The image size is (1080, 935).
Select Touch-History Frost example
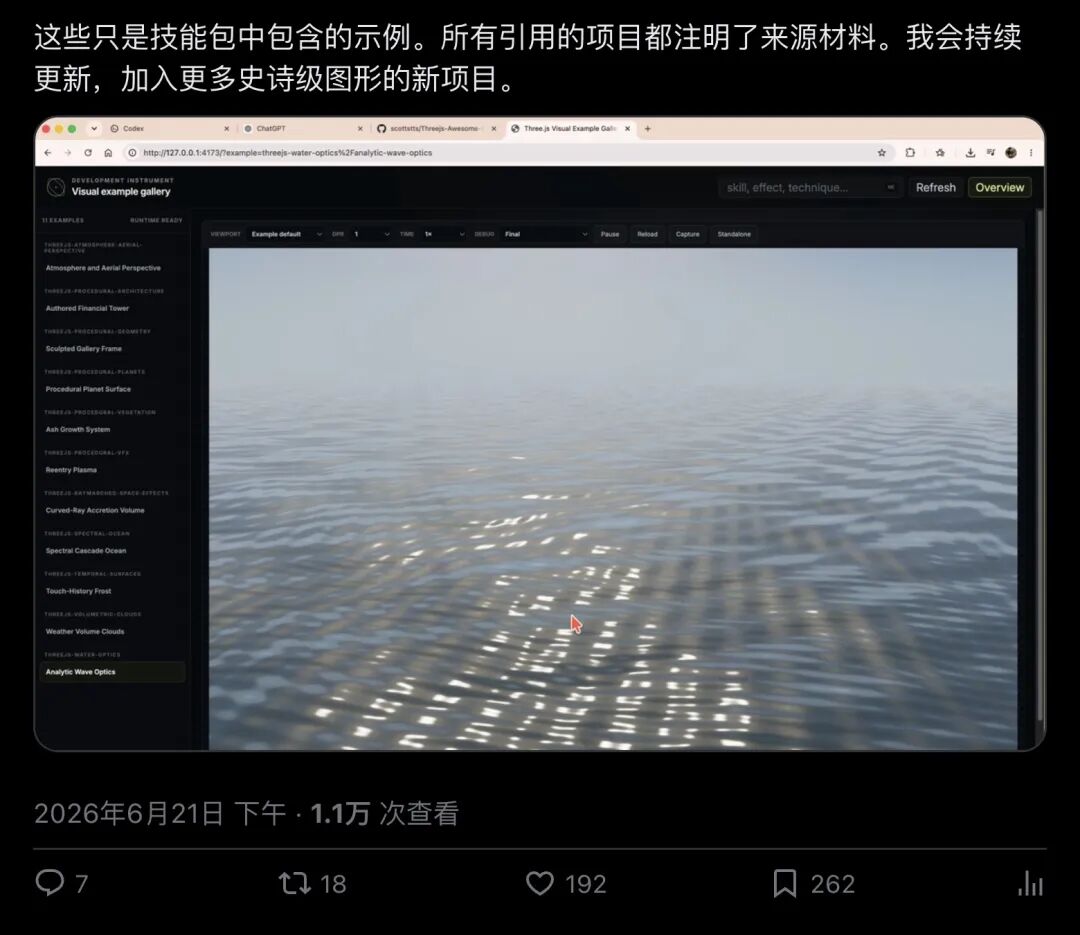pyautogui.click(x=112, y=591)
